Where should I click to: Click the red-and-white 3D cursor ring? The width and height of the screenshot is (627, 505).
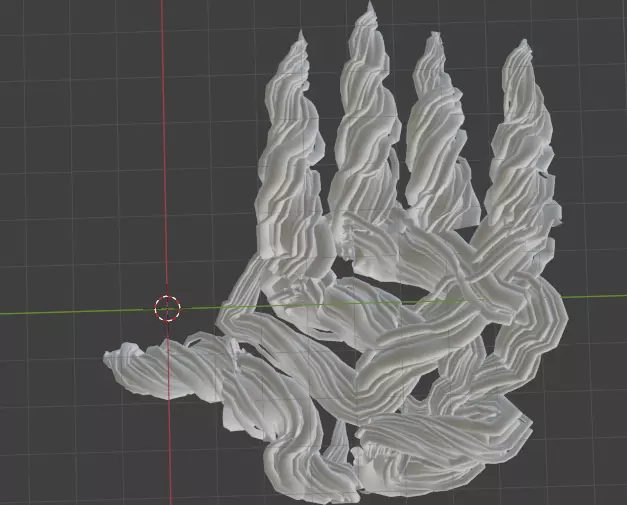point(168,308)
